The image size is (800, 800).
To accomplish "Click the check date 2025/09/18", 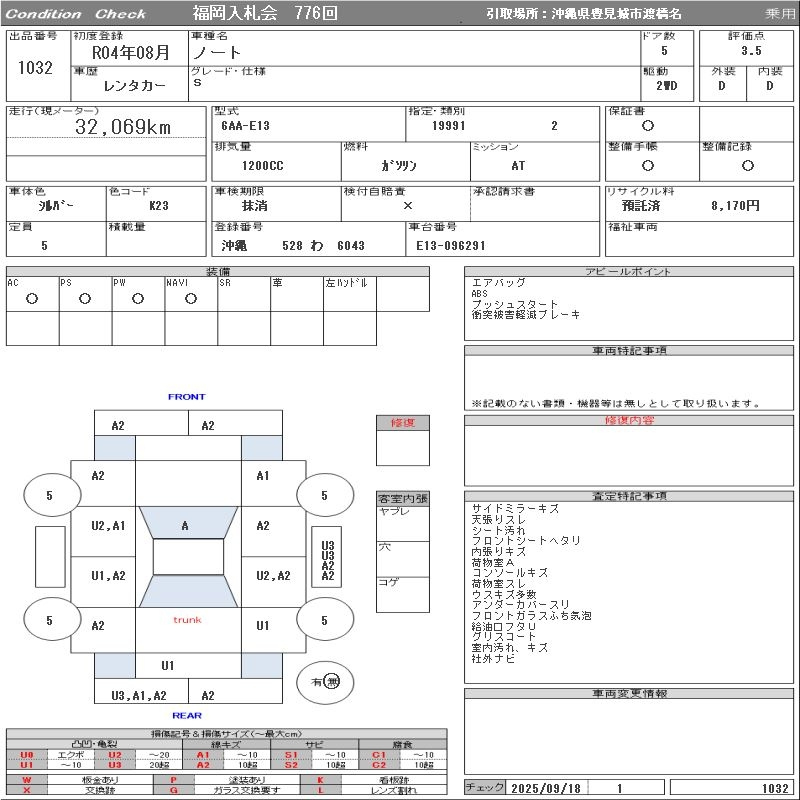I will (545, 788).
